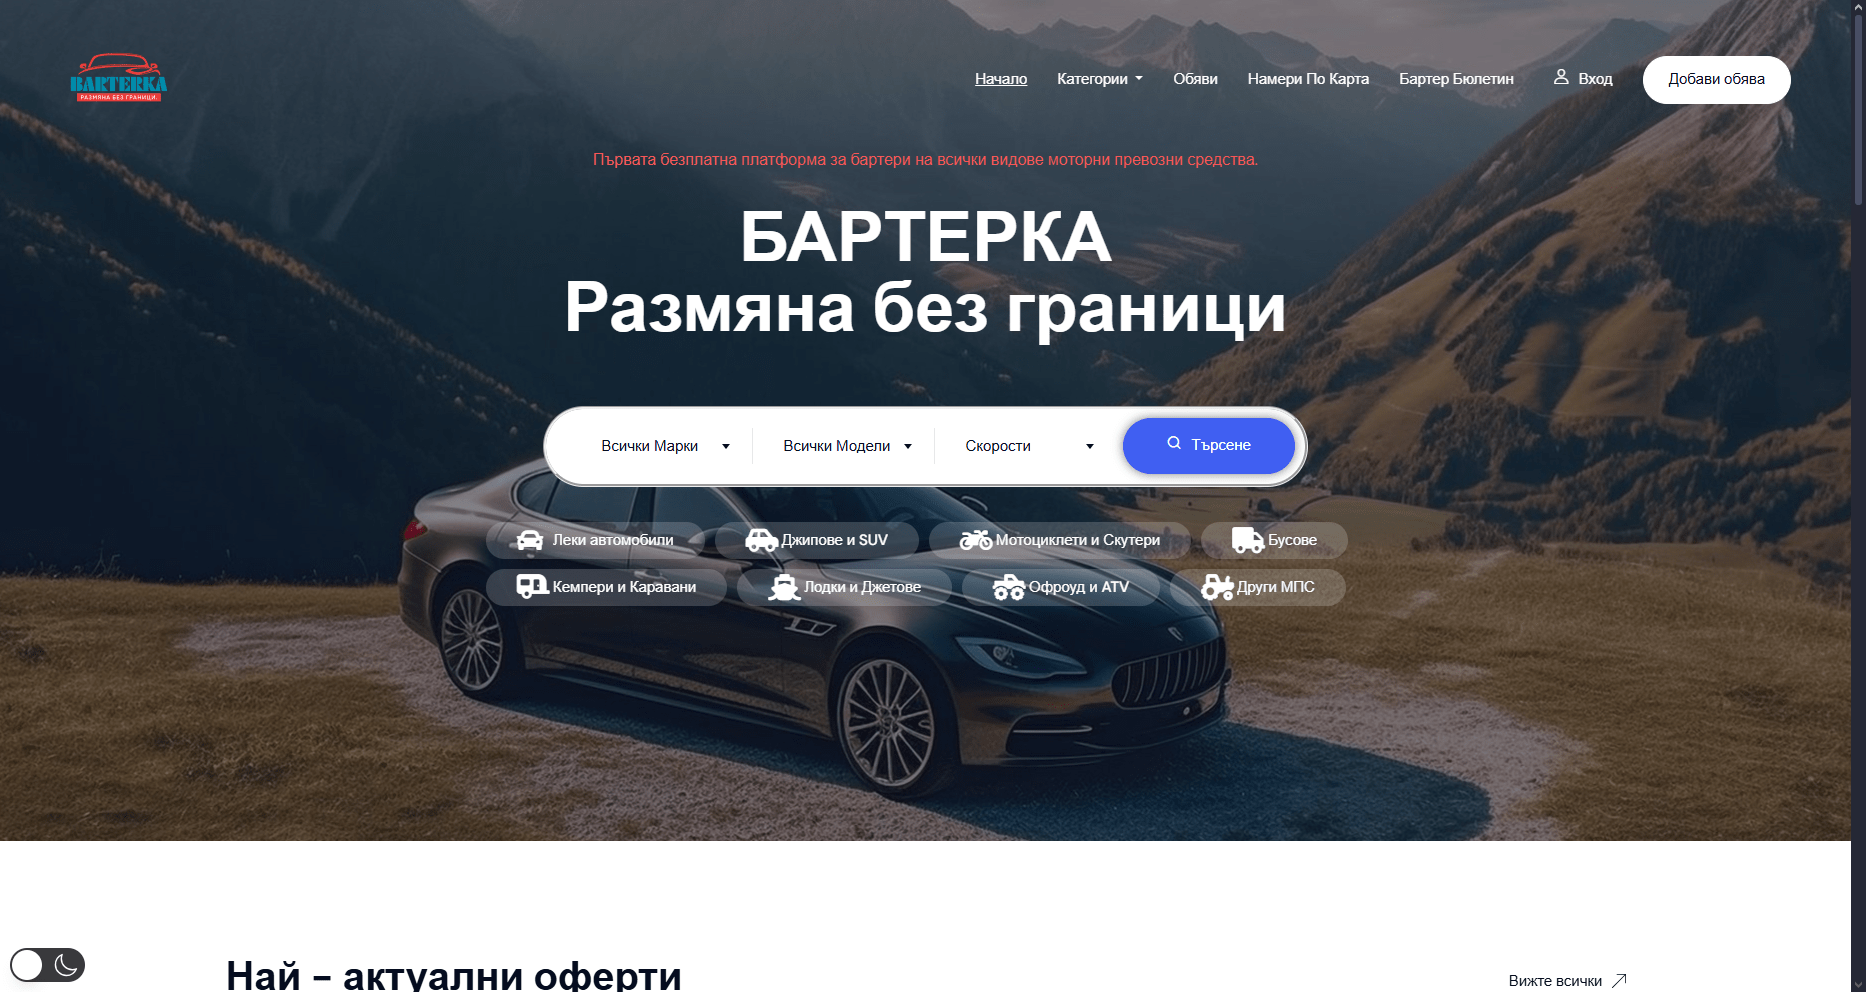Click the page vertical scrollbar
The height and width of the screenshot is (992, 1866).
pyautogui.click(x=1858, y=496)
